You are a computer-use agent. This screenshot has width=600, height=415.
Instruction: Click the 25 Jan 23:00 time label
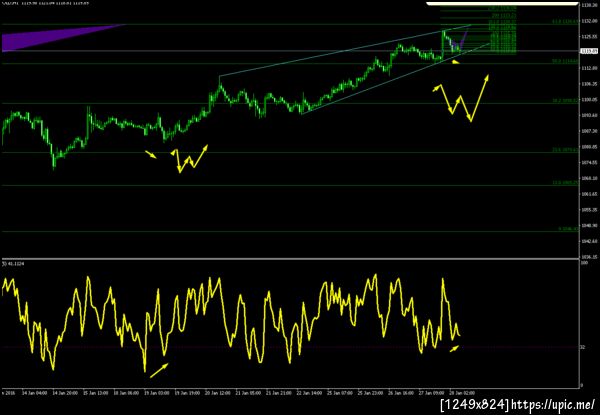[x=369, y=393]
